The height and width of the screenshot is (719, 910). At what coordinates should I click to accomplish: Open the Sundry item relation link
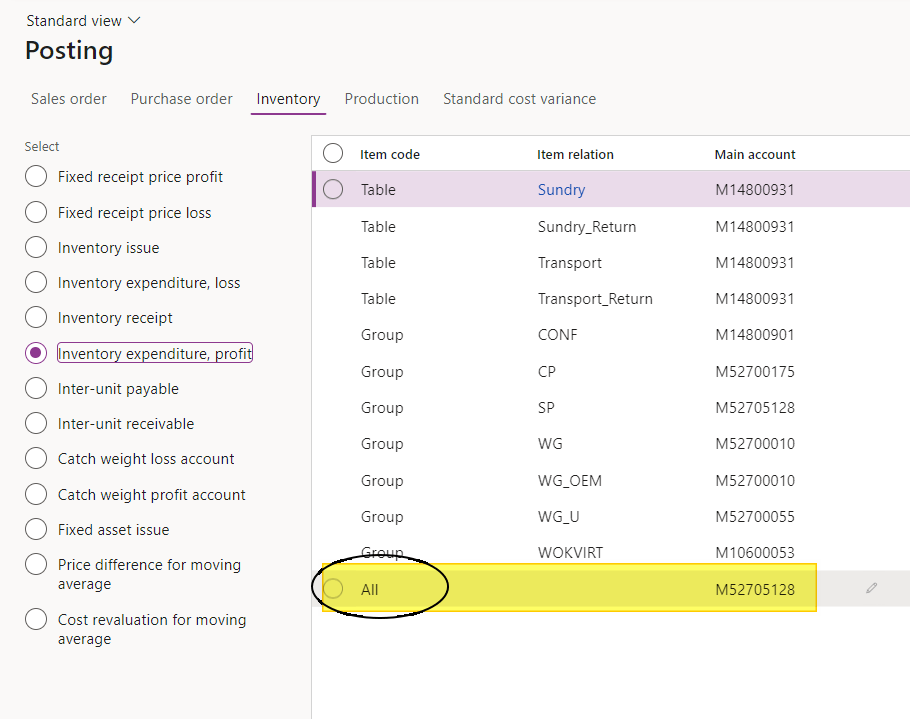(561, 190)
